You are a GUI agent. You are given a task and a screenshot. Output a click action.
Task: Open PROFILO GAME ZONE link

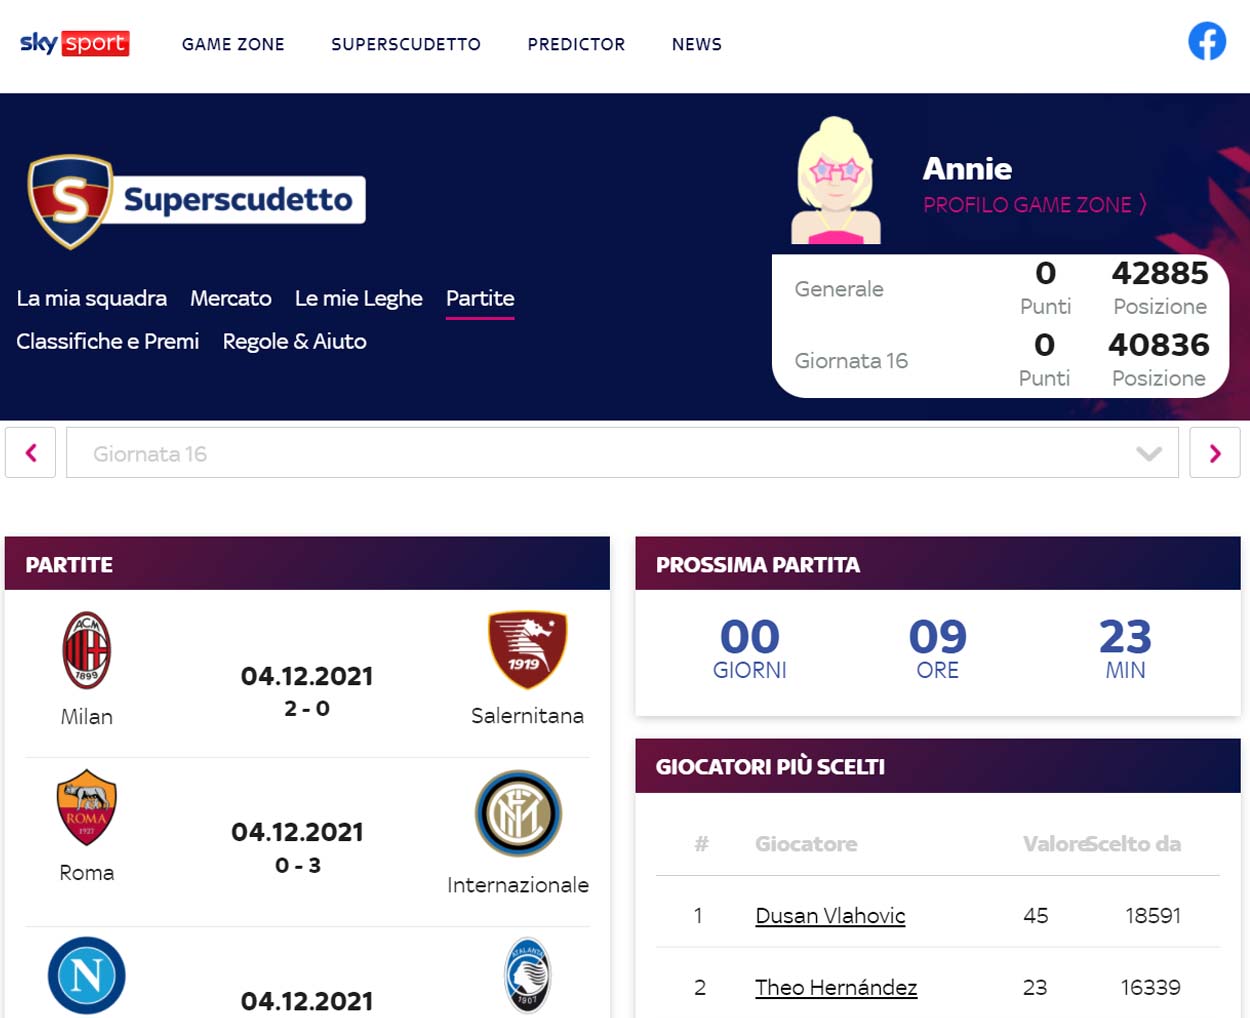click(x=1035, y=204)
